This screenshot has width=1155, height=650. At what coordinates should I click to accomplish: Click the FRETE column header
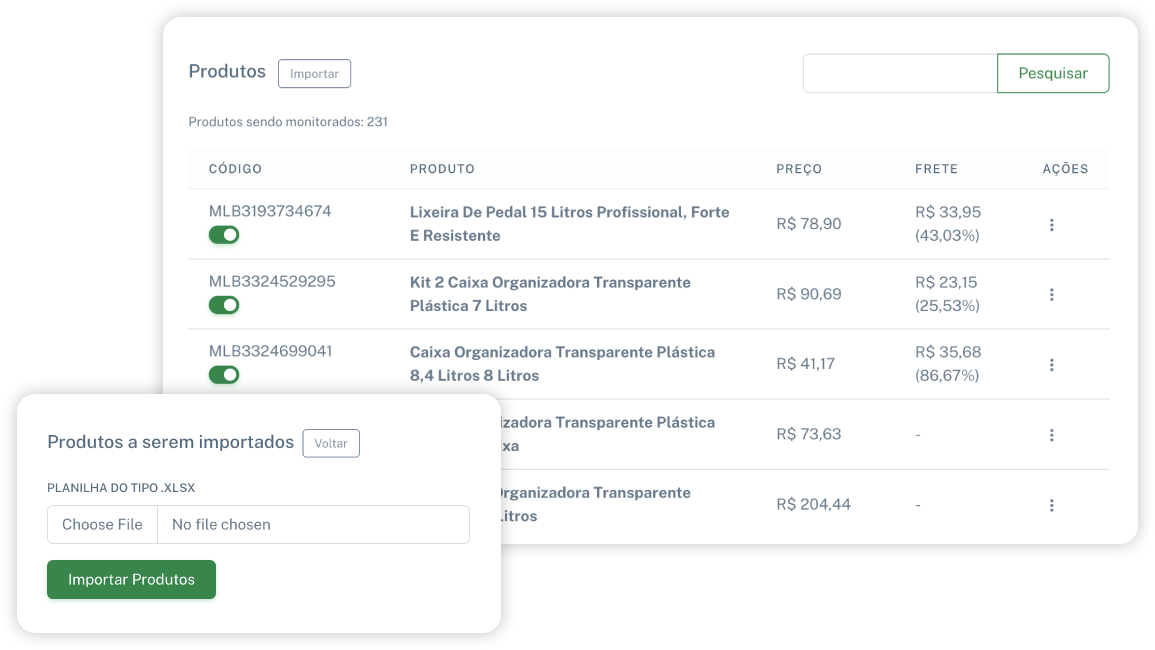pyautogui.click(x=936, y=169)
